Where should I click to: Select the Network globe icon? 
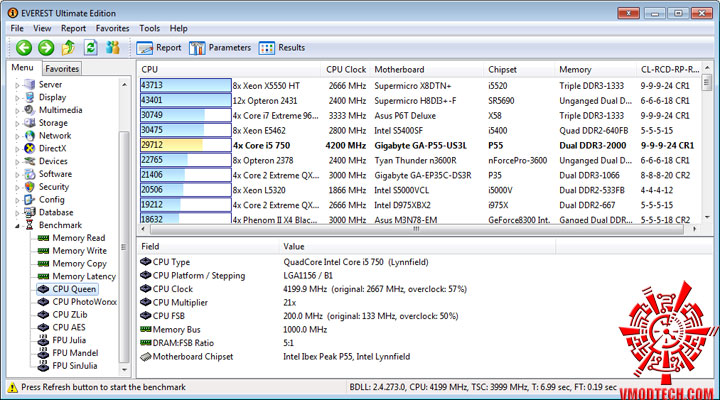(29, 135)
